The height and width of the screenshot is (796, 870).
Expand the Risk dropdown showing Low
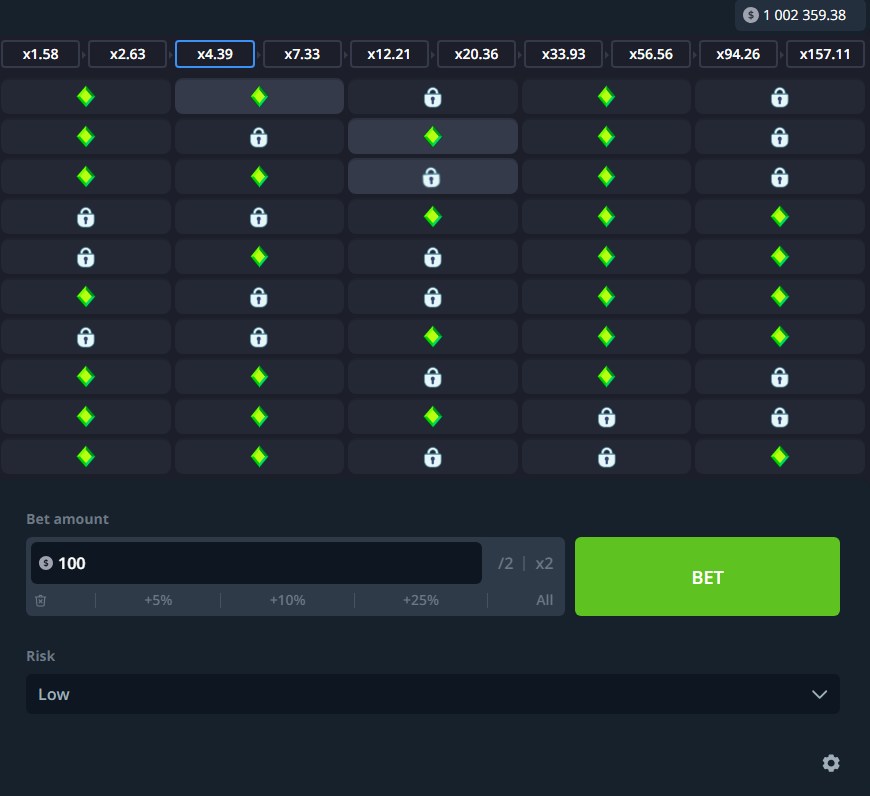(432, 694)
